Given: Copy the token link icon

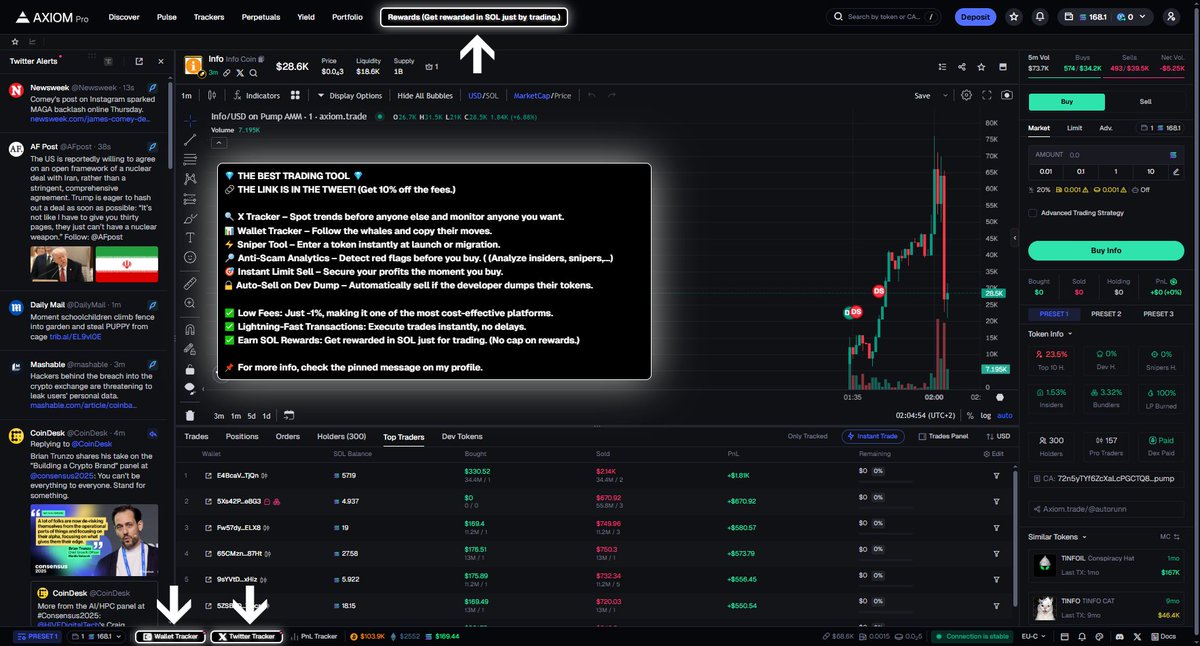Looking at the screenshot, I should tap(227, 73).
